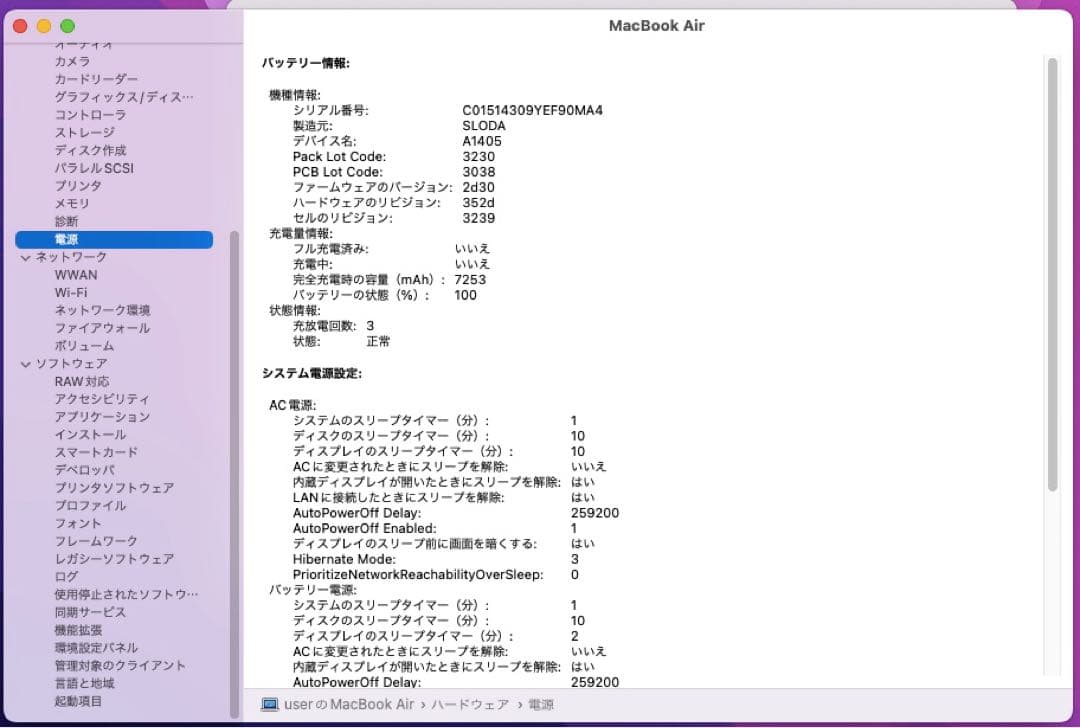
Task: Select パラレルSCSI in the sidebar
Action: pos(94,168)
